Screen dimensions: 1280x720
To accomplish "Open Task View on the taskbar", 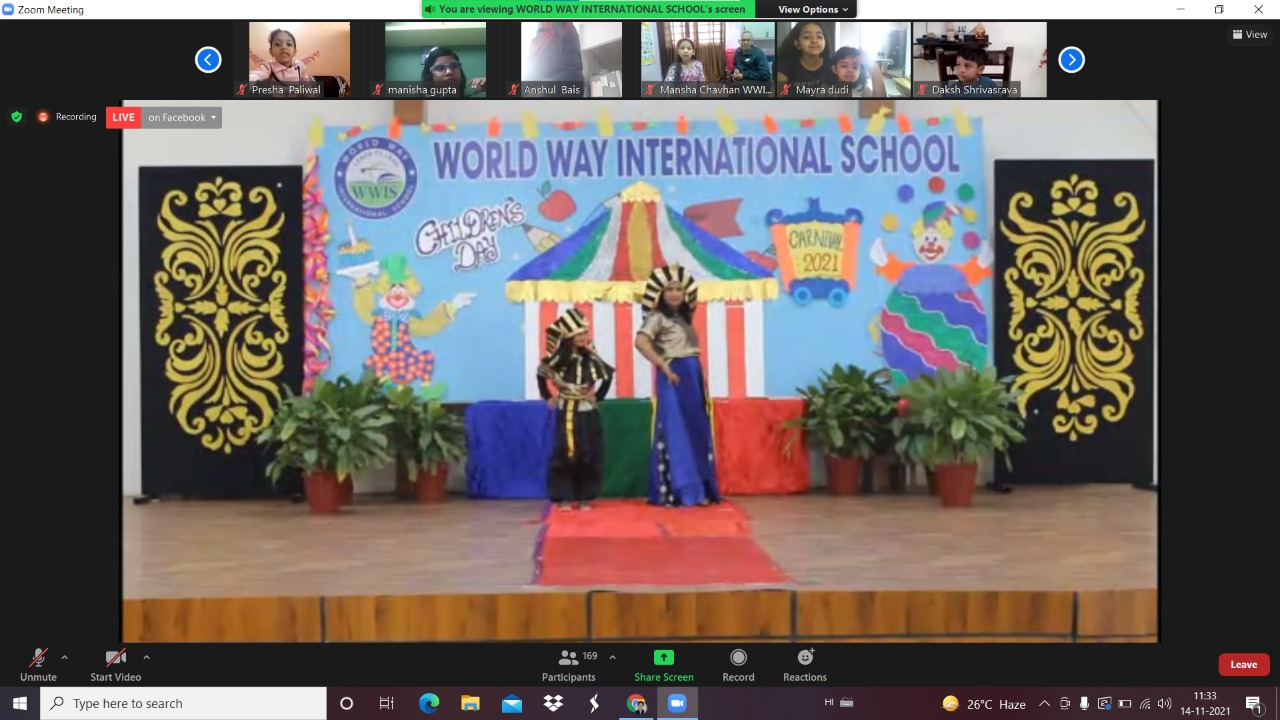I will [x=387, y=704].
